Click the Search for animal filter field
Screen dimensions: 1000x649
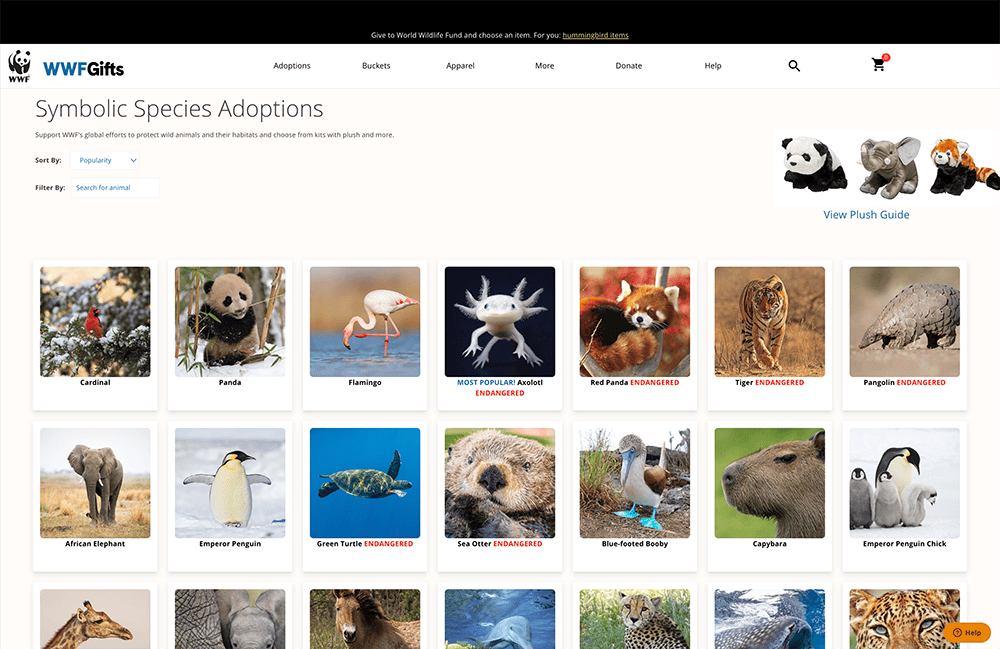click(114, 187)
